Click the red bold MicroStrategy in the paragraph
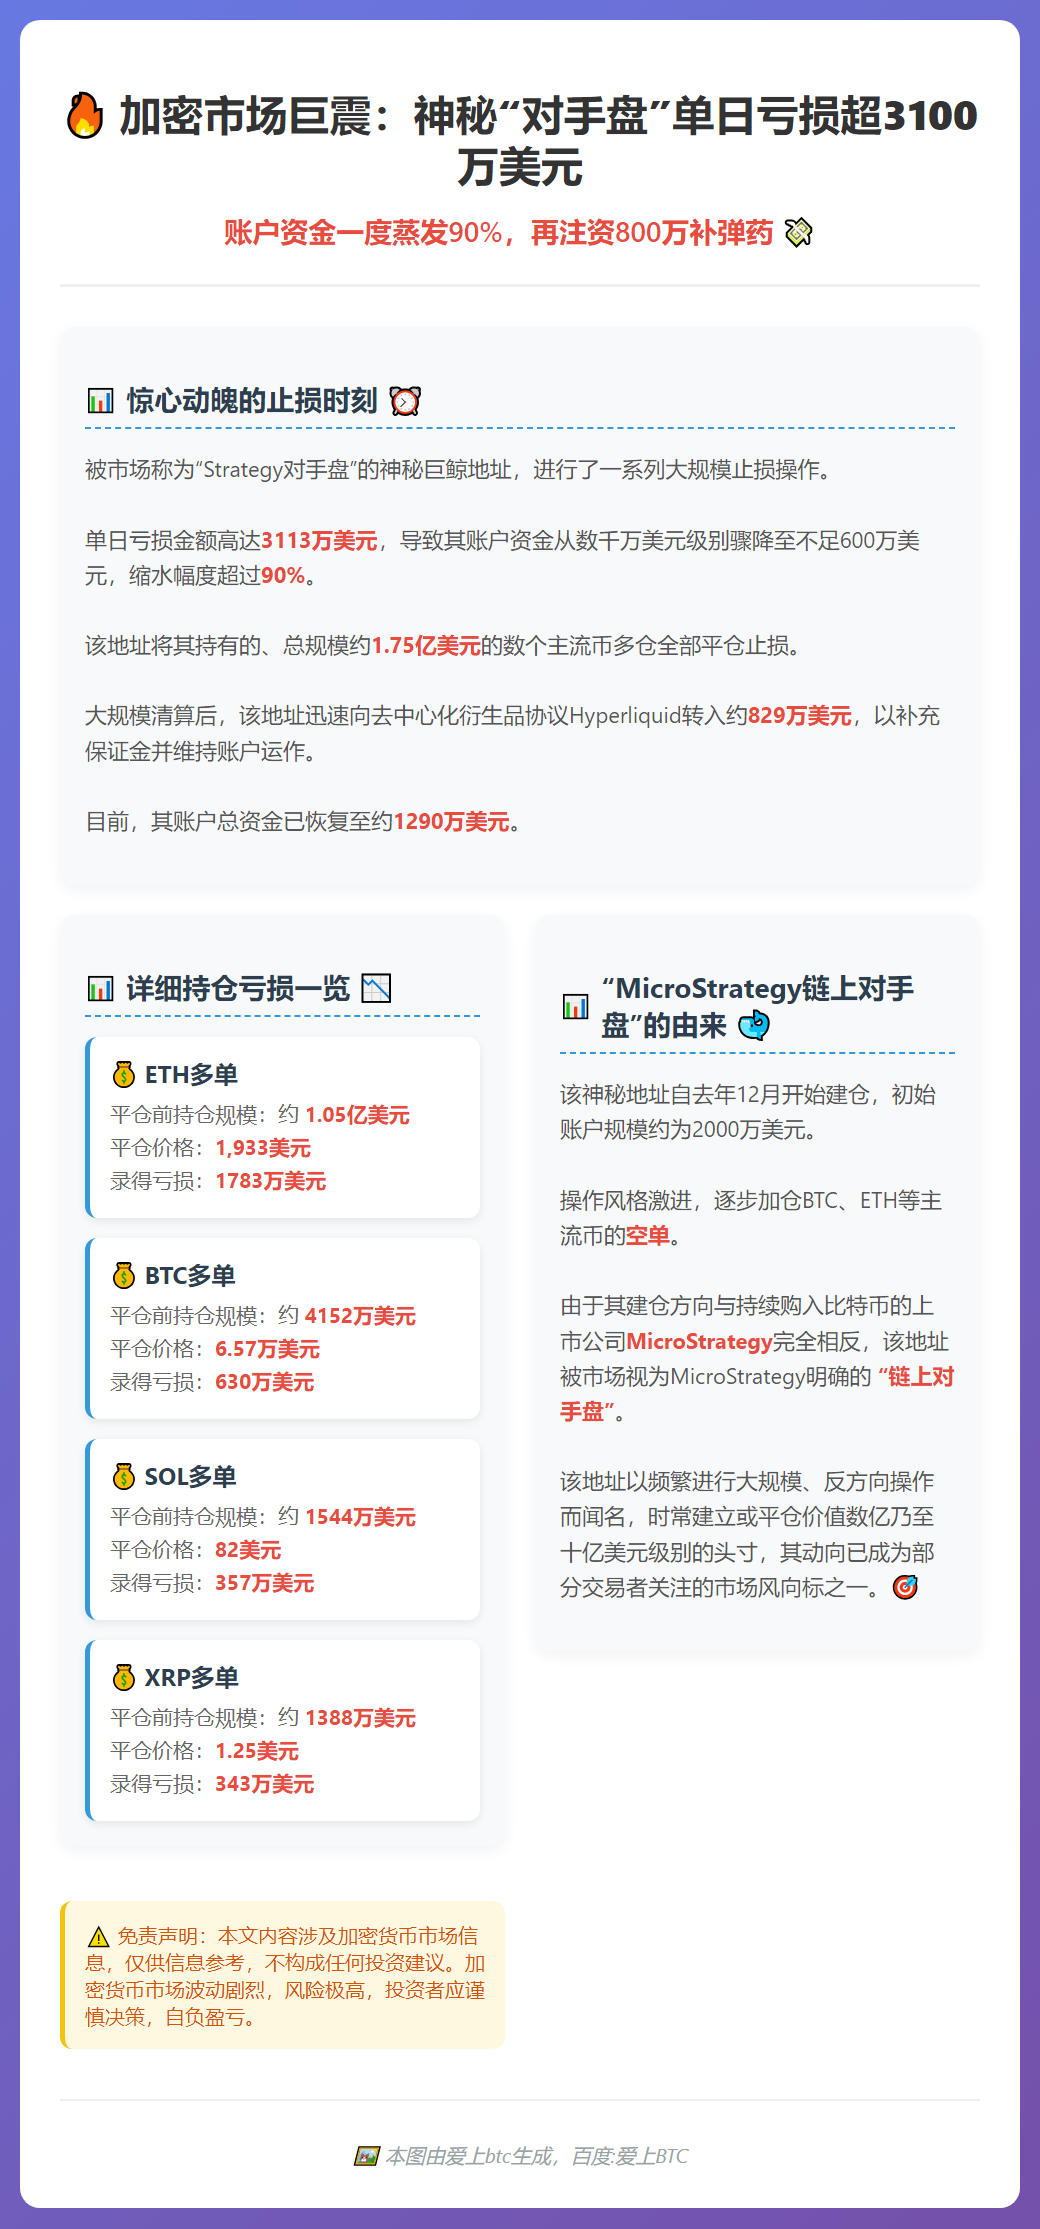 pos(699,1342)
